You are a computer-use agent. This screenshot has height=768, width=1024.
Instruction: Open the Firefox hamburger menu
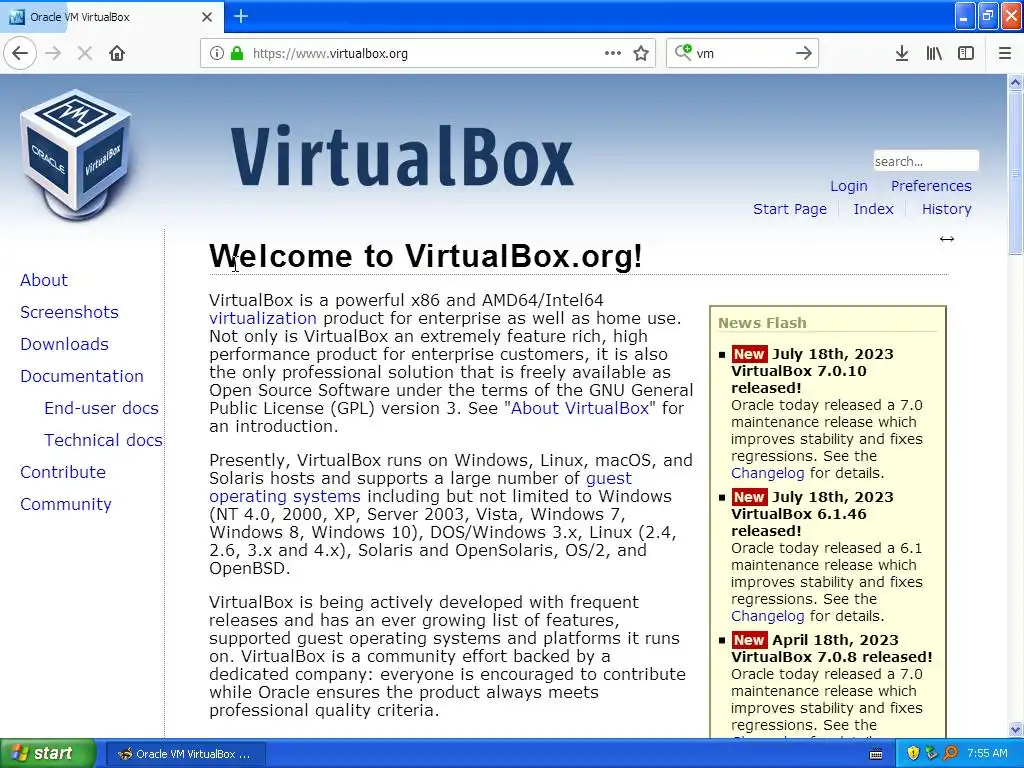(1005, 54)
